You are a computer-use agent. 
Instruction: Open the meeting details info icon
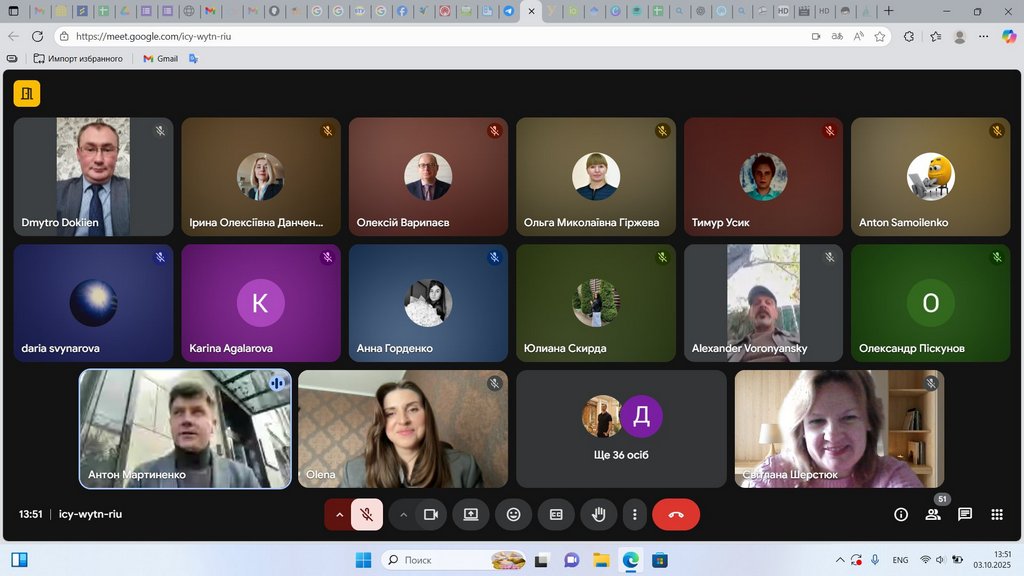tap(901, 514)
